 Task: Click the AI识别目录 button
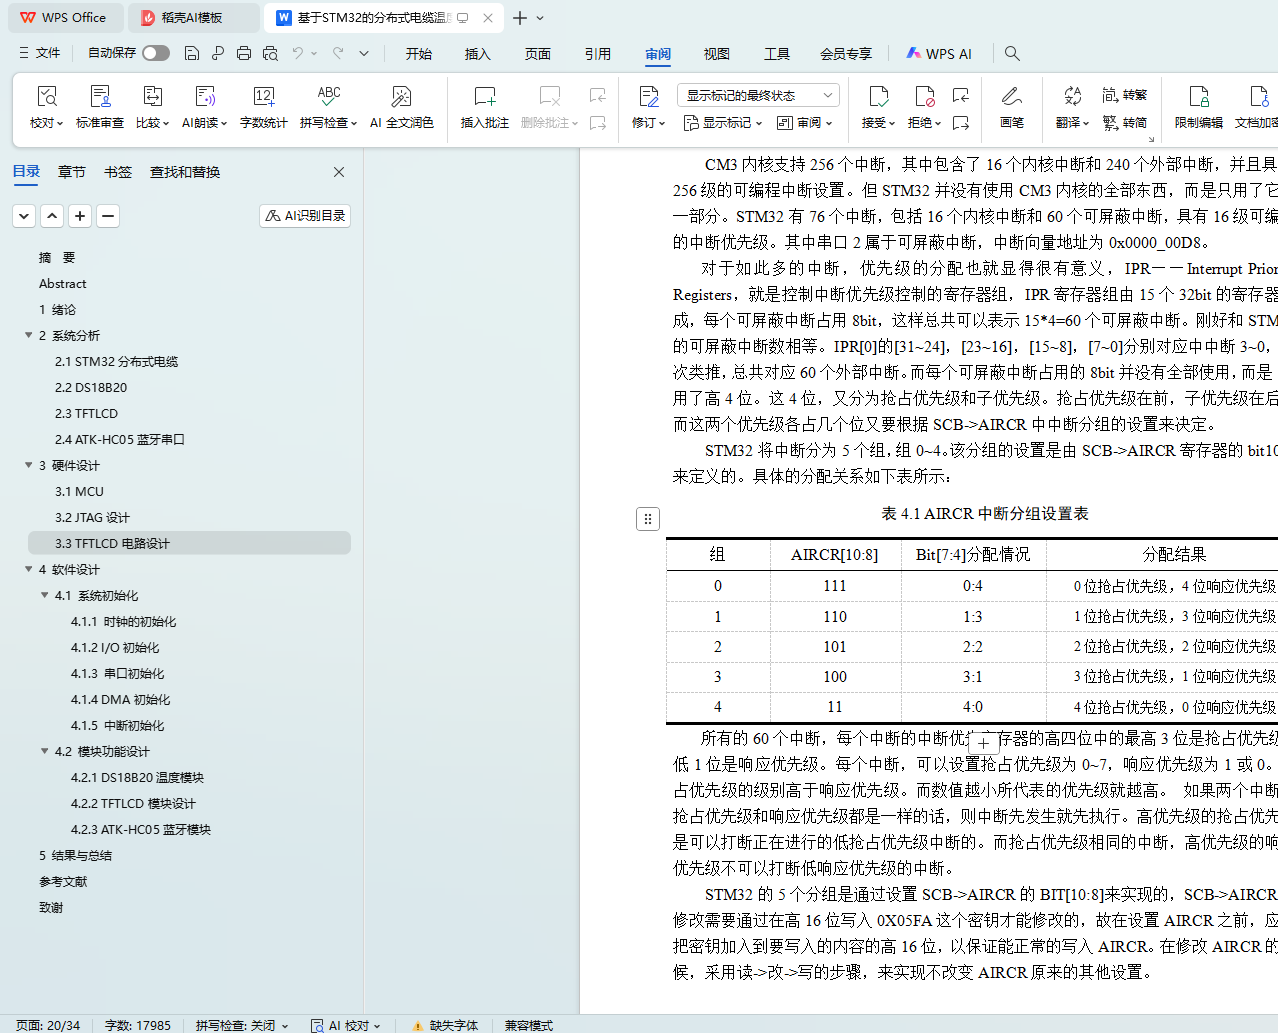(306, 216)
